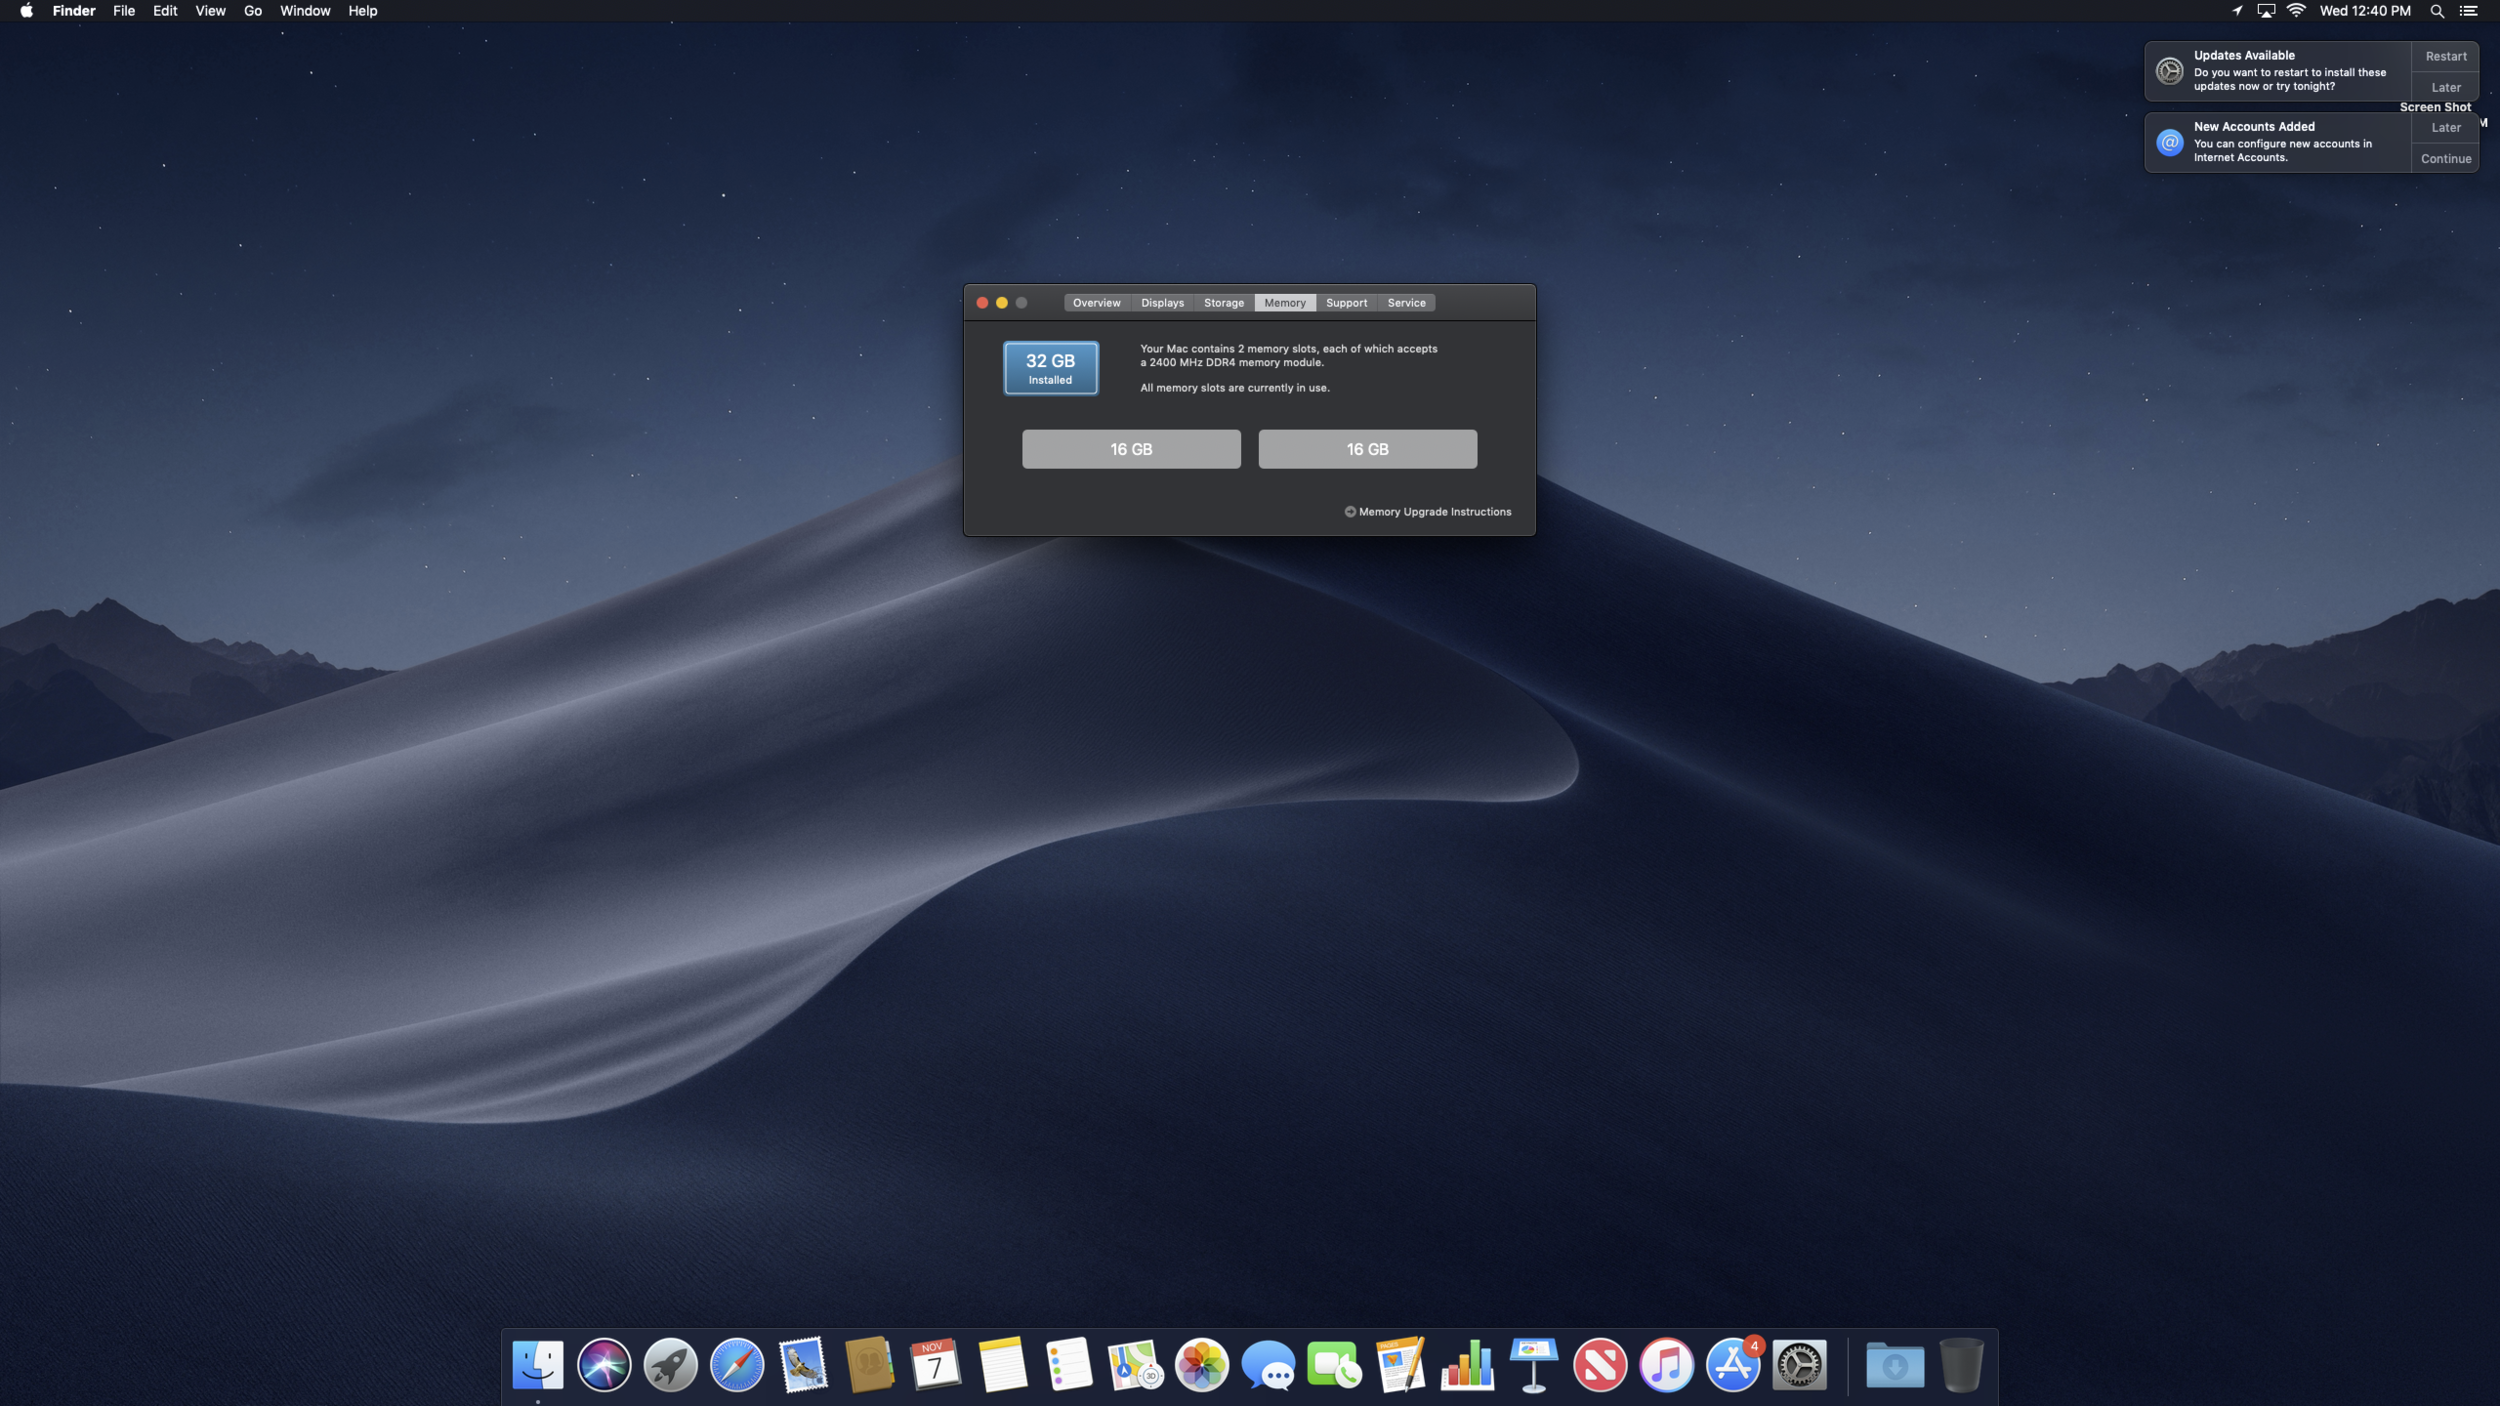The height and width of the screenshot is (1406, 2500).
Task: Click Later in New Accounts Added notification
Action: click(2445, 127)
